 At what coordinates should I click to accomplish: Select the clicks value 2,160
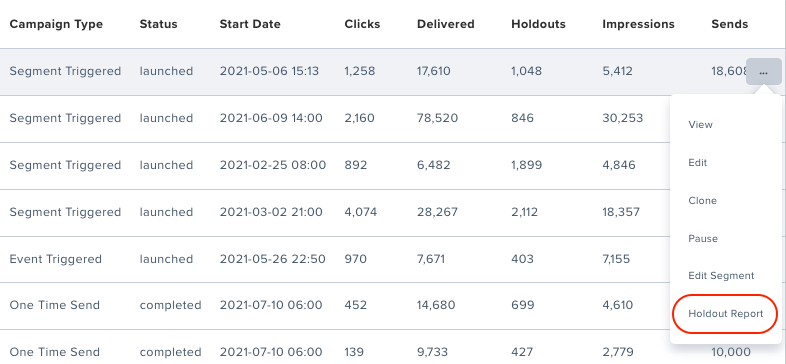pos(360,118)
